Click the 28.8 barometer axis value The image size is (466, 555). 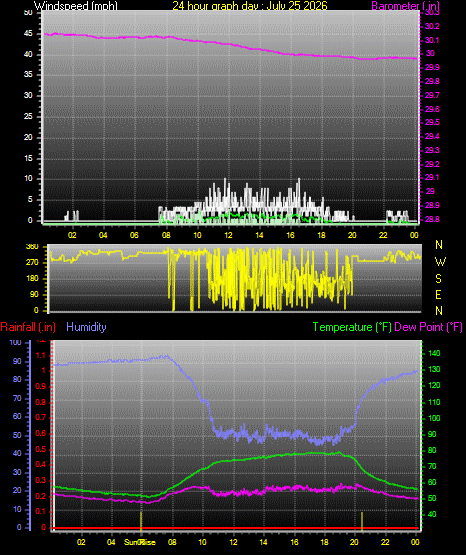pyautogui.click(x=432, y=219)
